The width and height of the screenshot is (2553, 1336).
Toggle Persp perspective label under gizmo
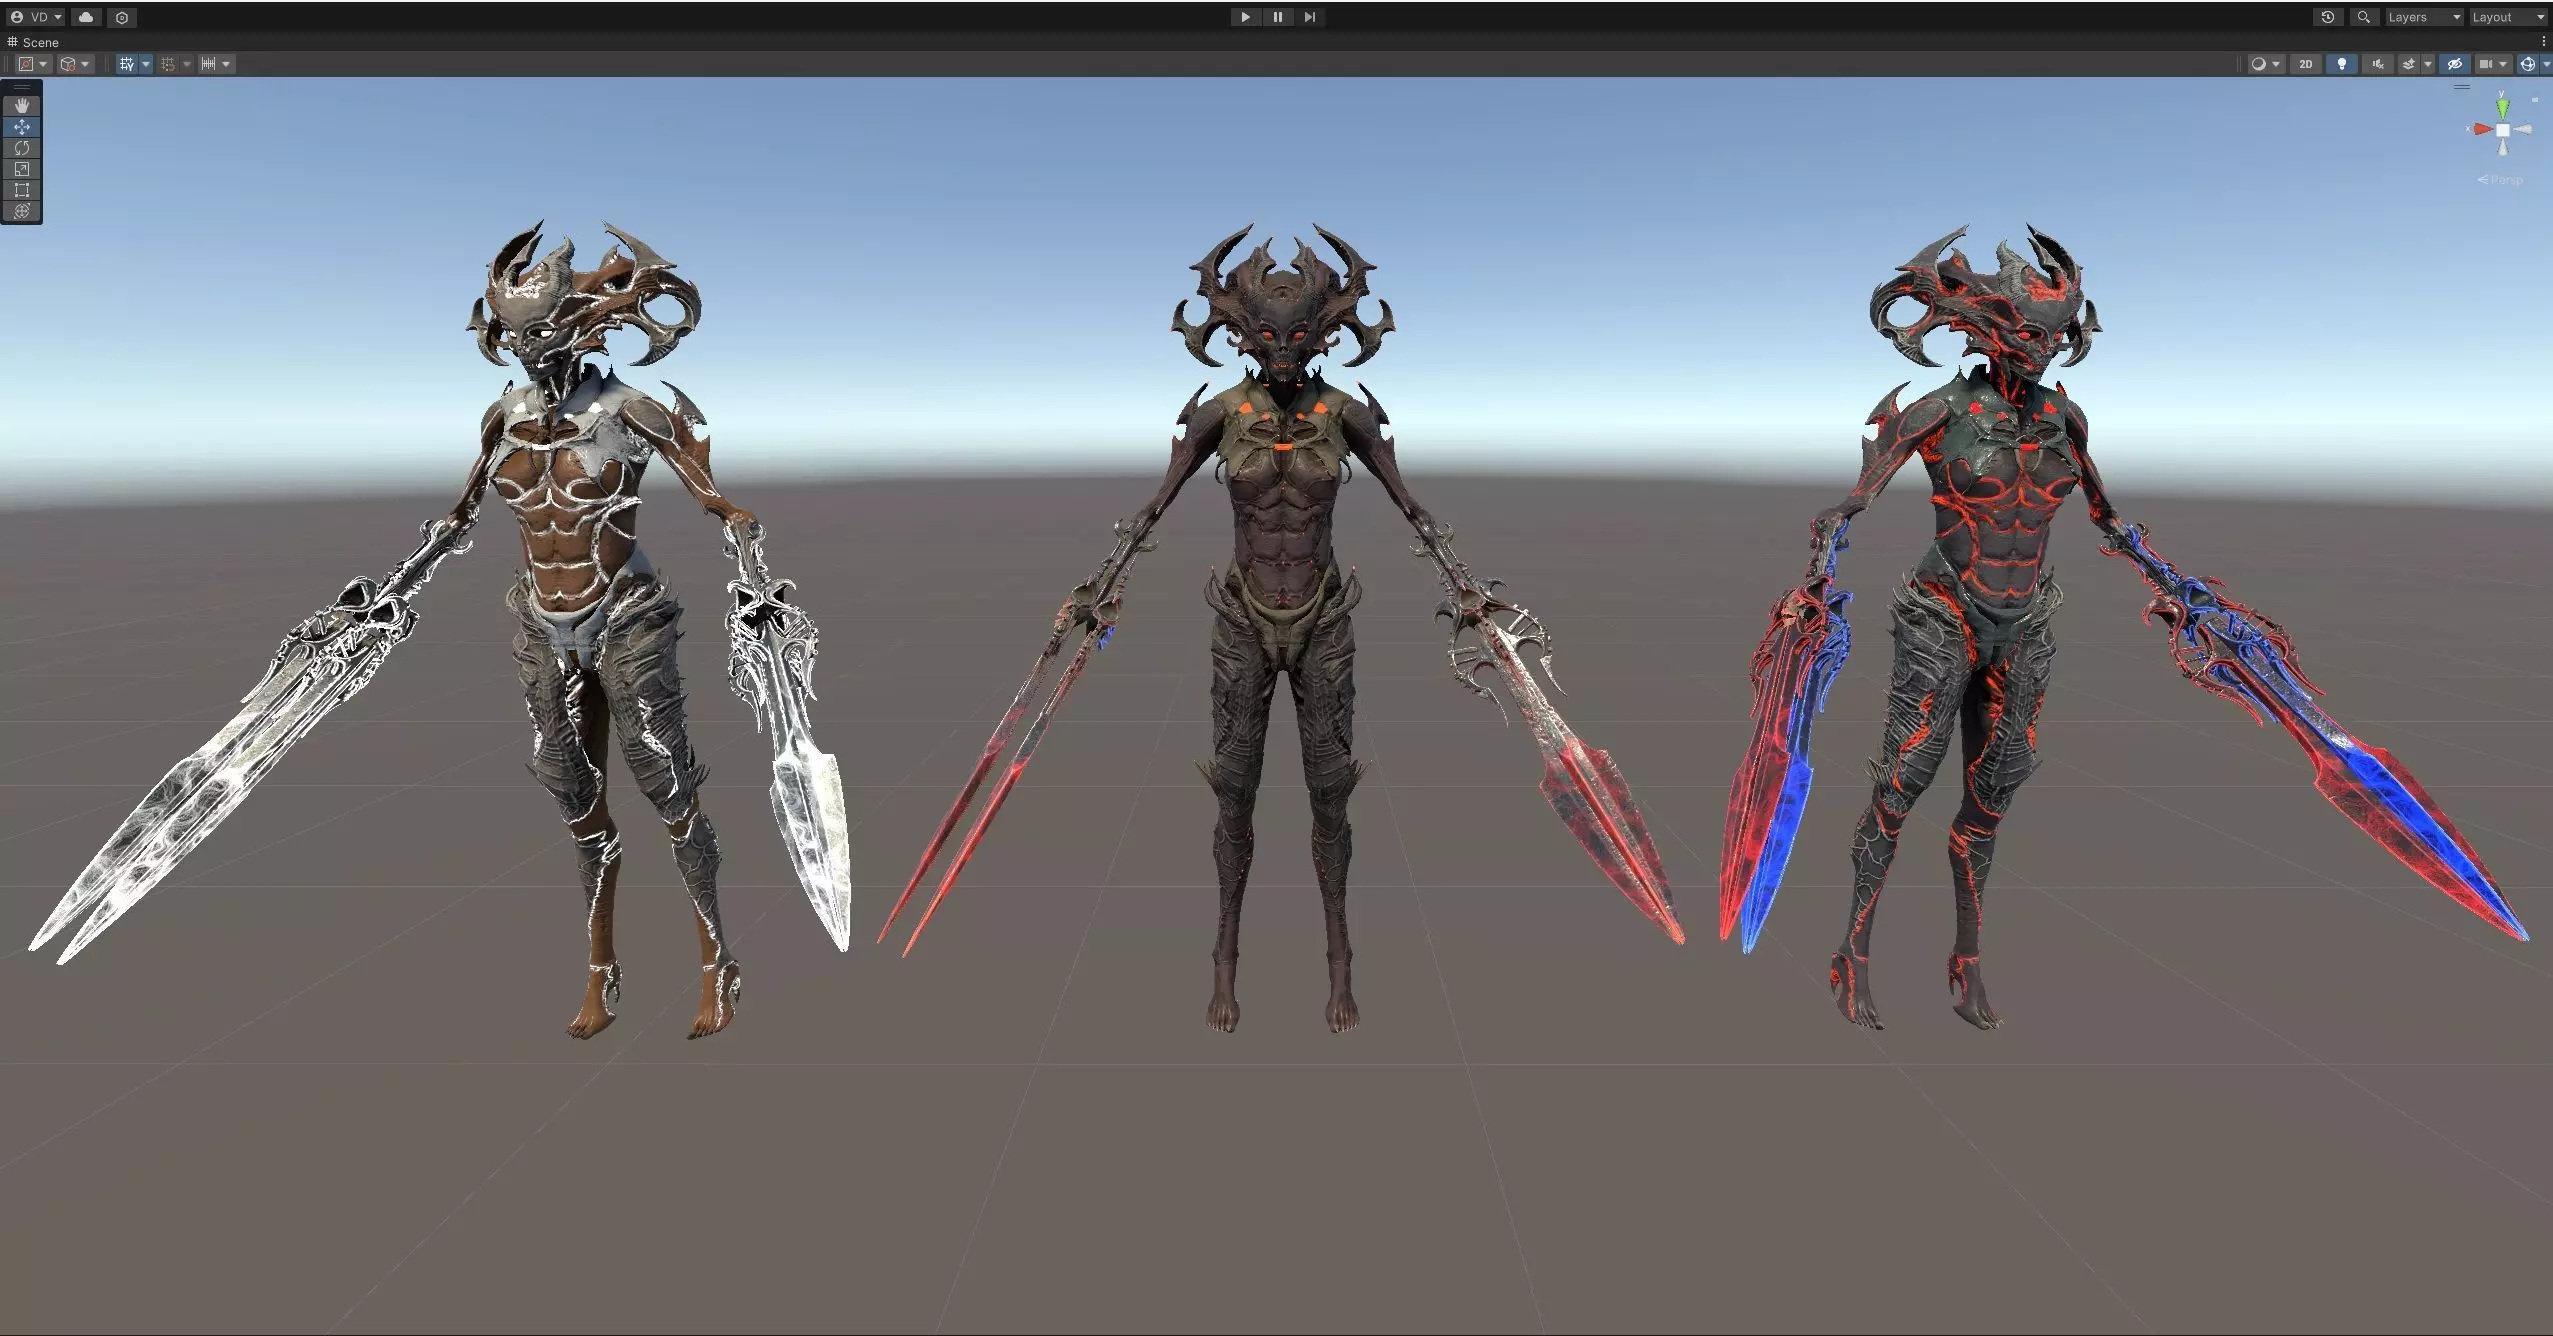pos(2501,180)
